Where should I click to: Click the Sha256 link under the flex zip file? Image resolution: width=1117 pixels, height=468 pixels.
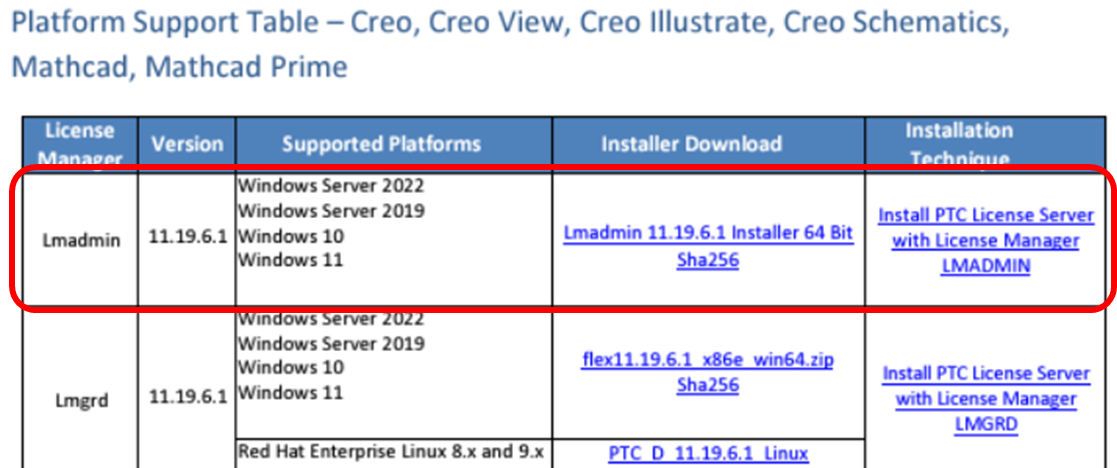pos(707,385)
